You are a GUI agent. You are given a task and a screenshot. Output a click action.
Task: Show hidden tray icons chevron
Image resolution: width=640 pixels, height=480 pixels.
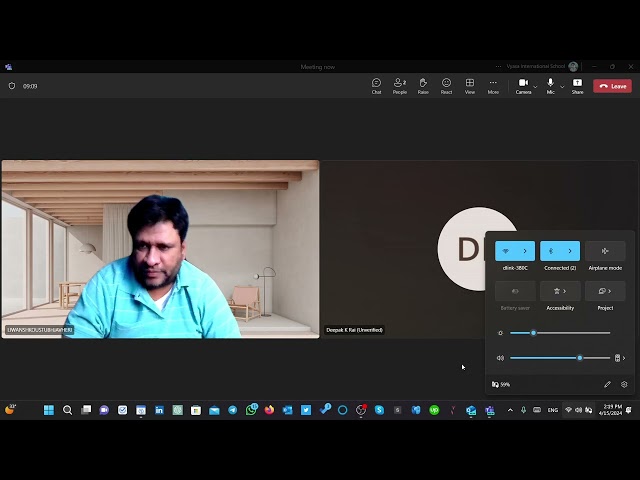[x=510, y=410]
